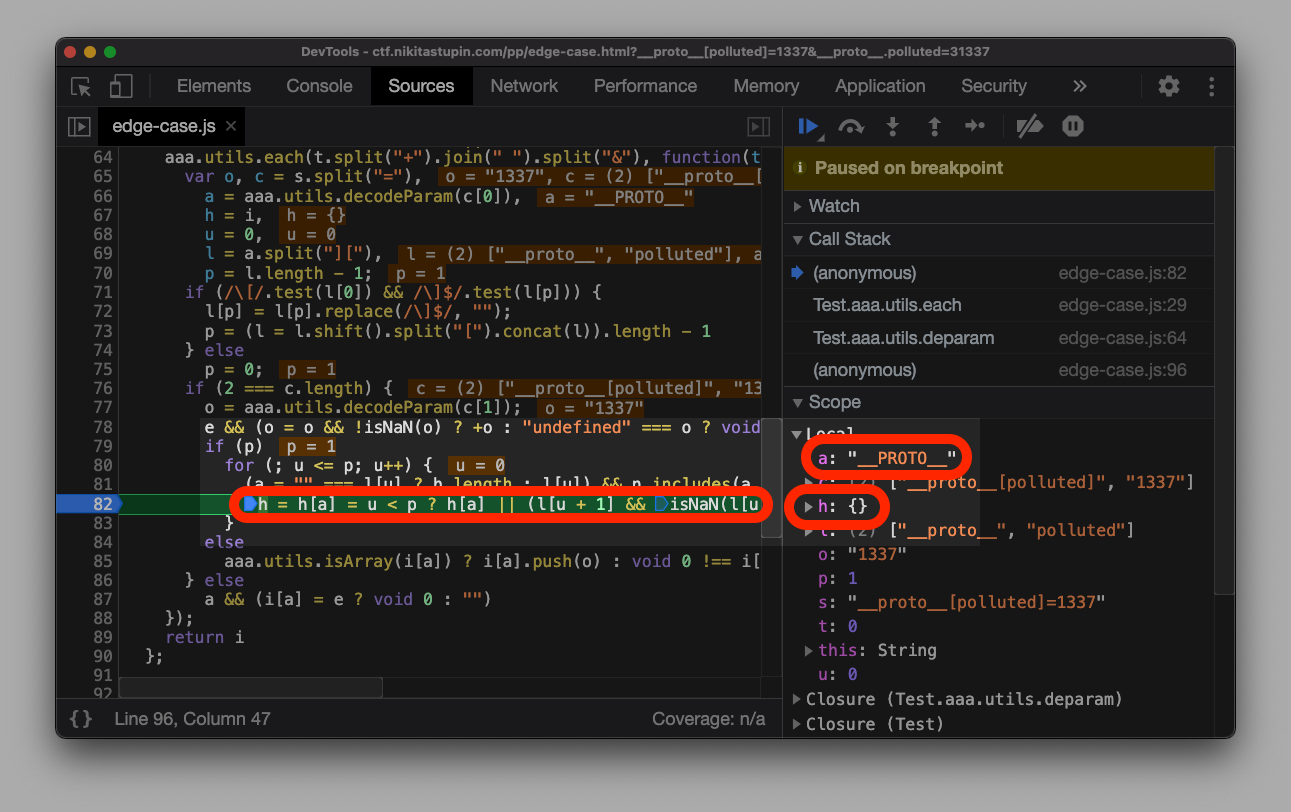Open the Security tab

[x=994, y=86]
